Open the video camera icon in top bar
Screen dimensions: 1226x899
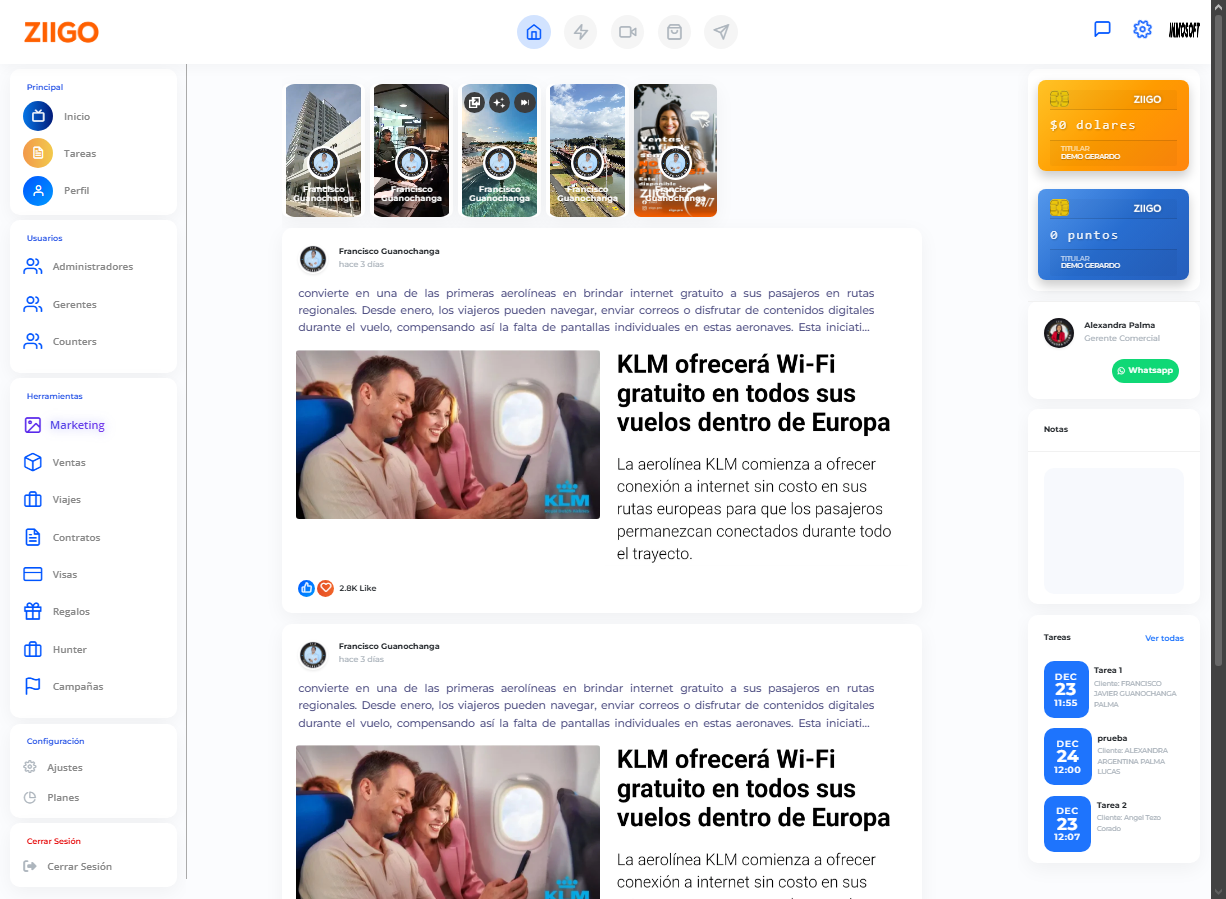point(627,32)
